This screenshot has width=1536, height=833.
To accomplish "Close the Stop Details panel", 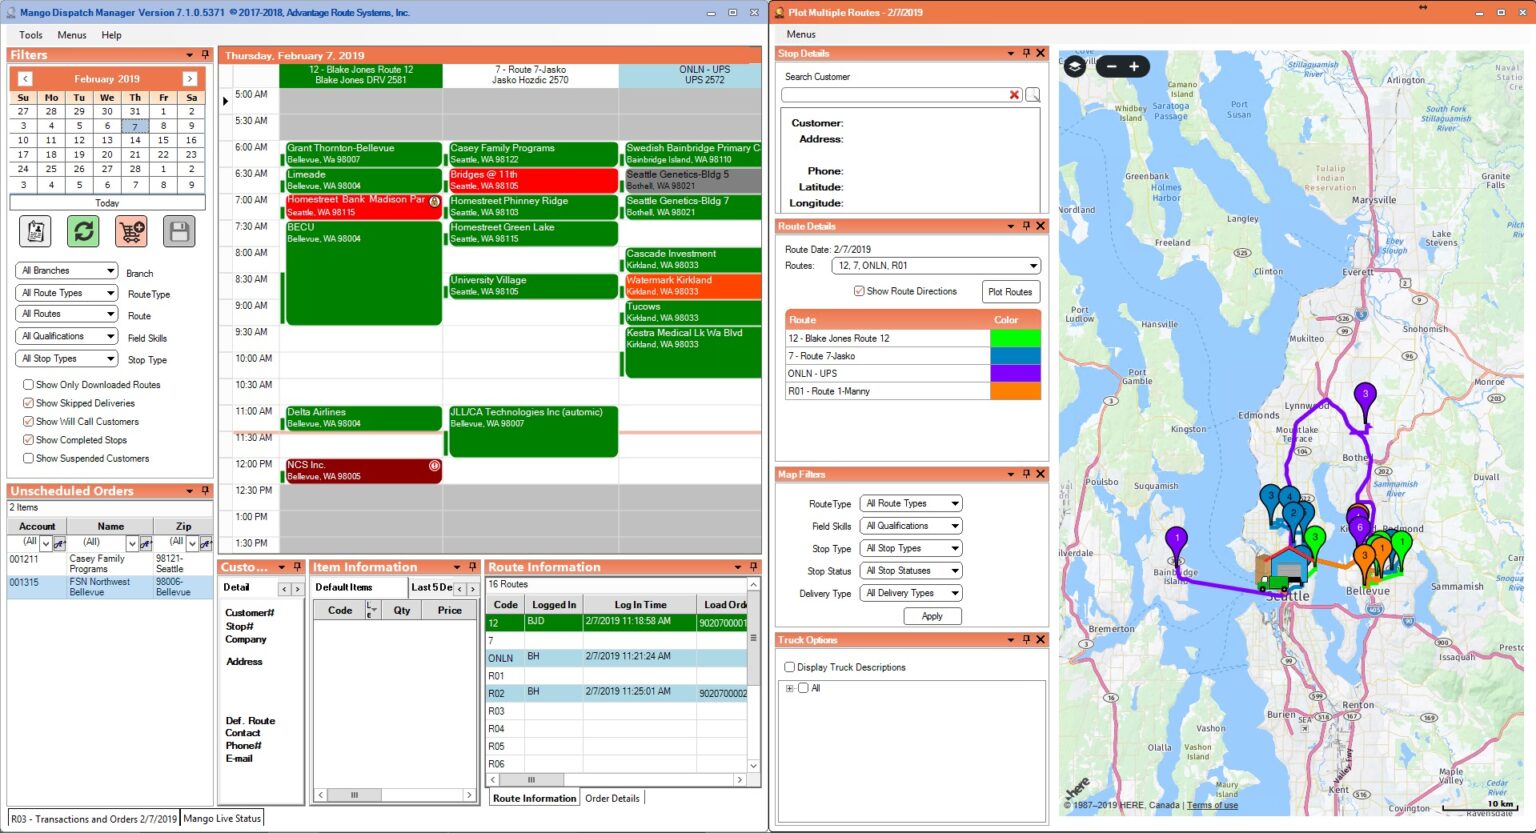I will point(1040,53).
